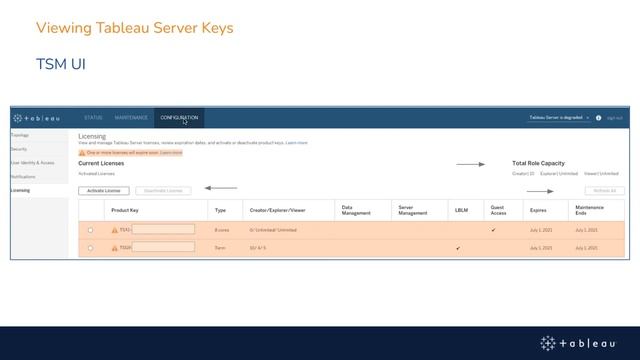The width and height of the screenshot is (640, 360).
Task: Click the 0/Unlimited/Unlimited capacity cell
Action: [273, 230]
